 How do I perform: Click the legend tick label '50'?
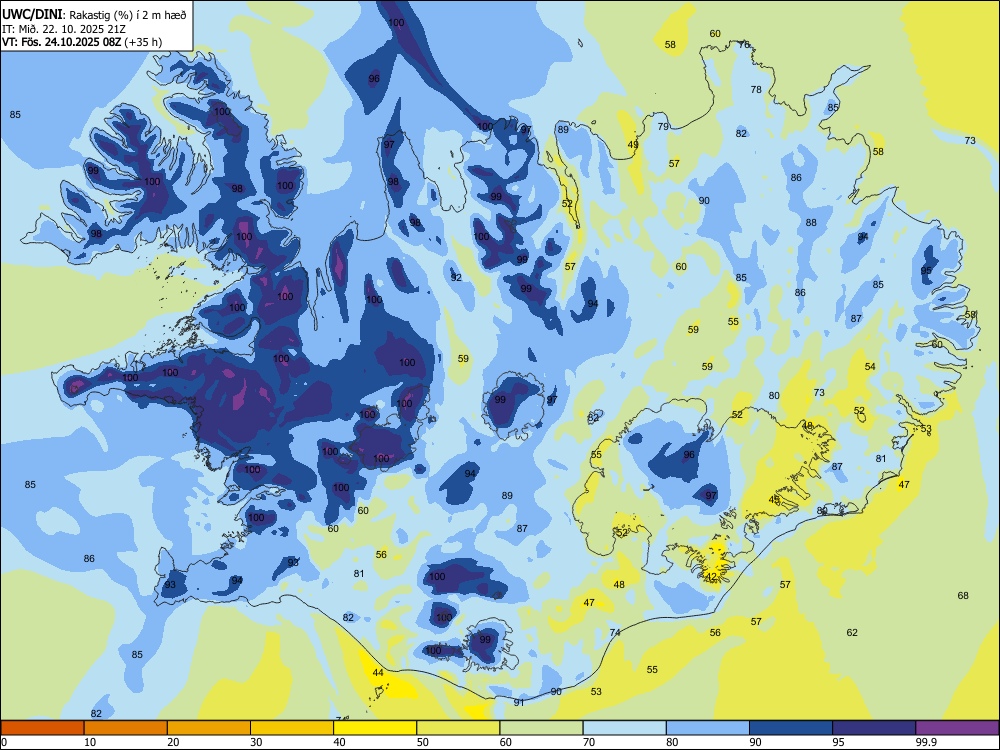tap(423, 742)
